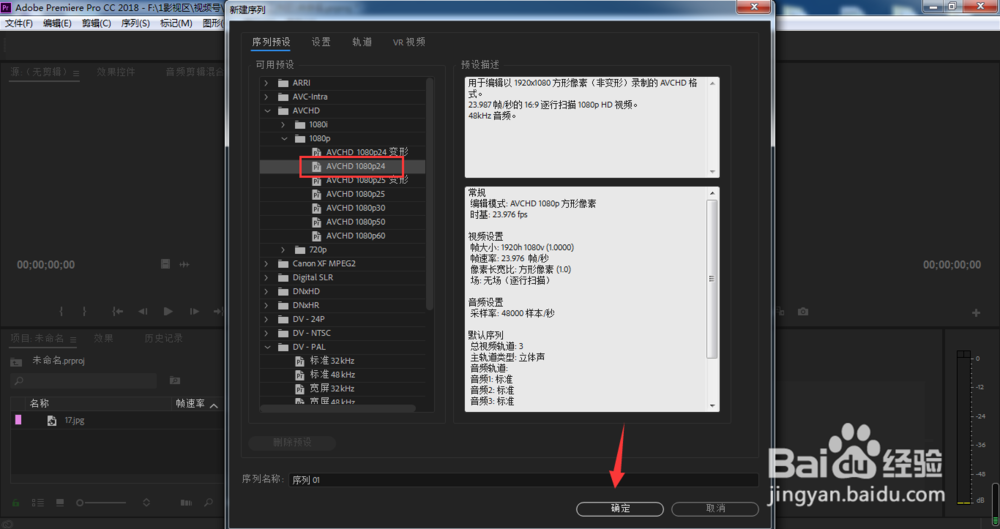Open the 序列预设 tab
Viewport: 1000px width, 529px height.
pyautogui.click(x=271, y=42)
